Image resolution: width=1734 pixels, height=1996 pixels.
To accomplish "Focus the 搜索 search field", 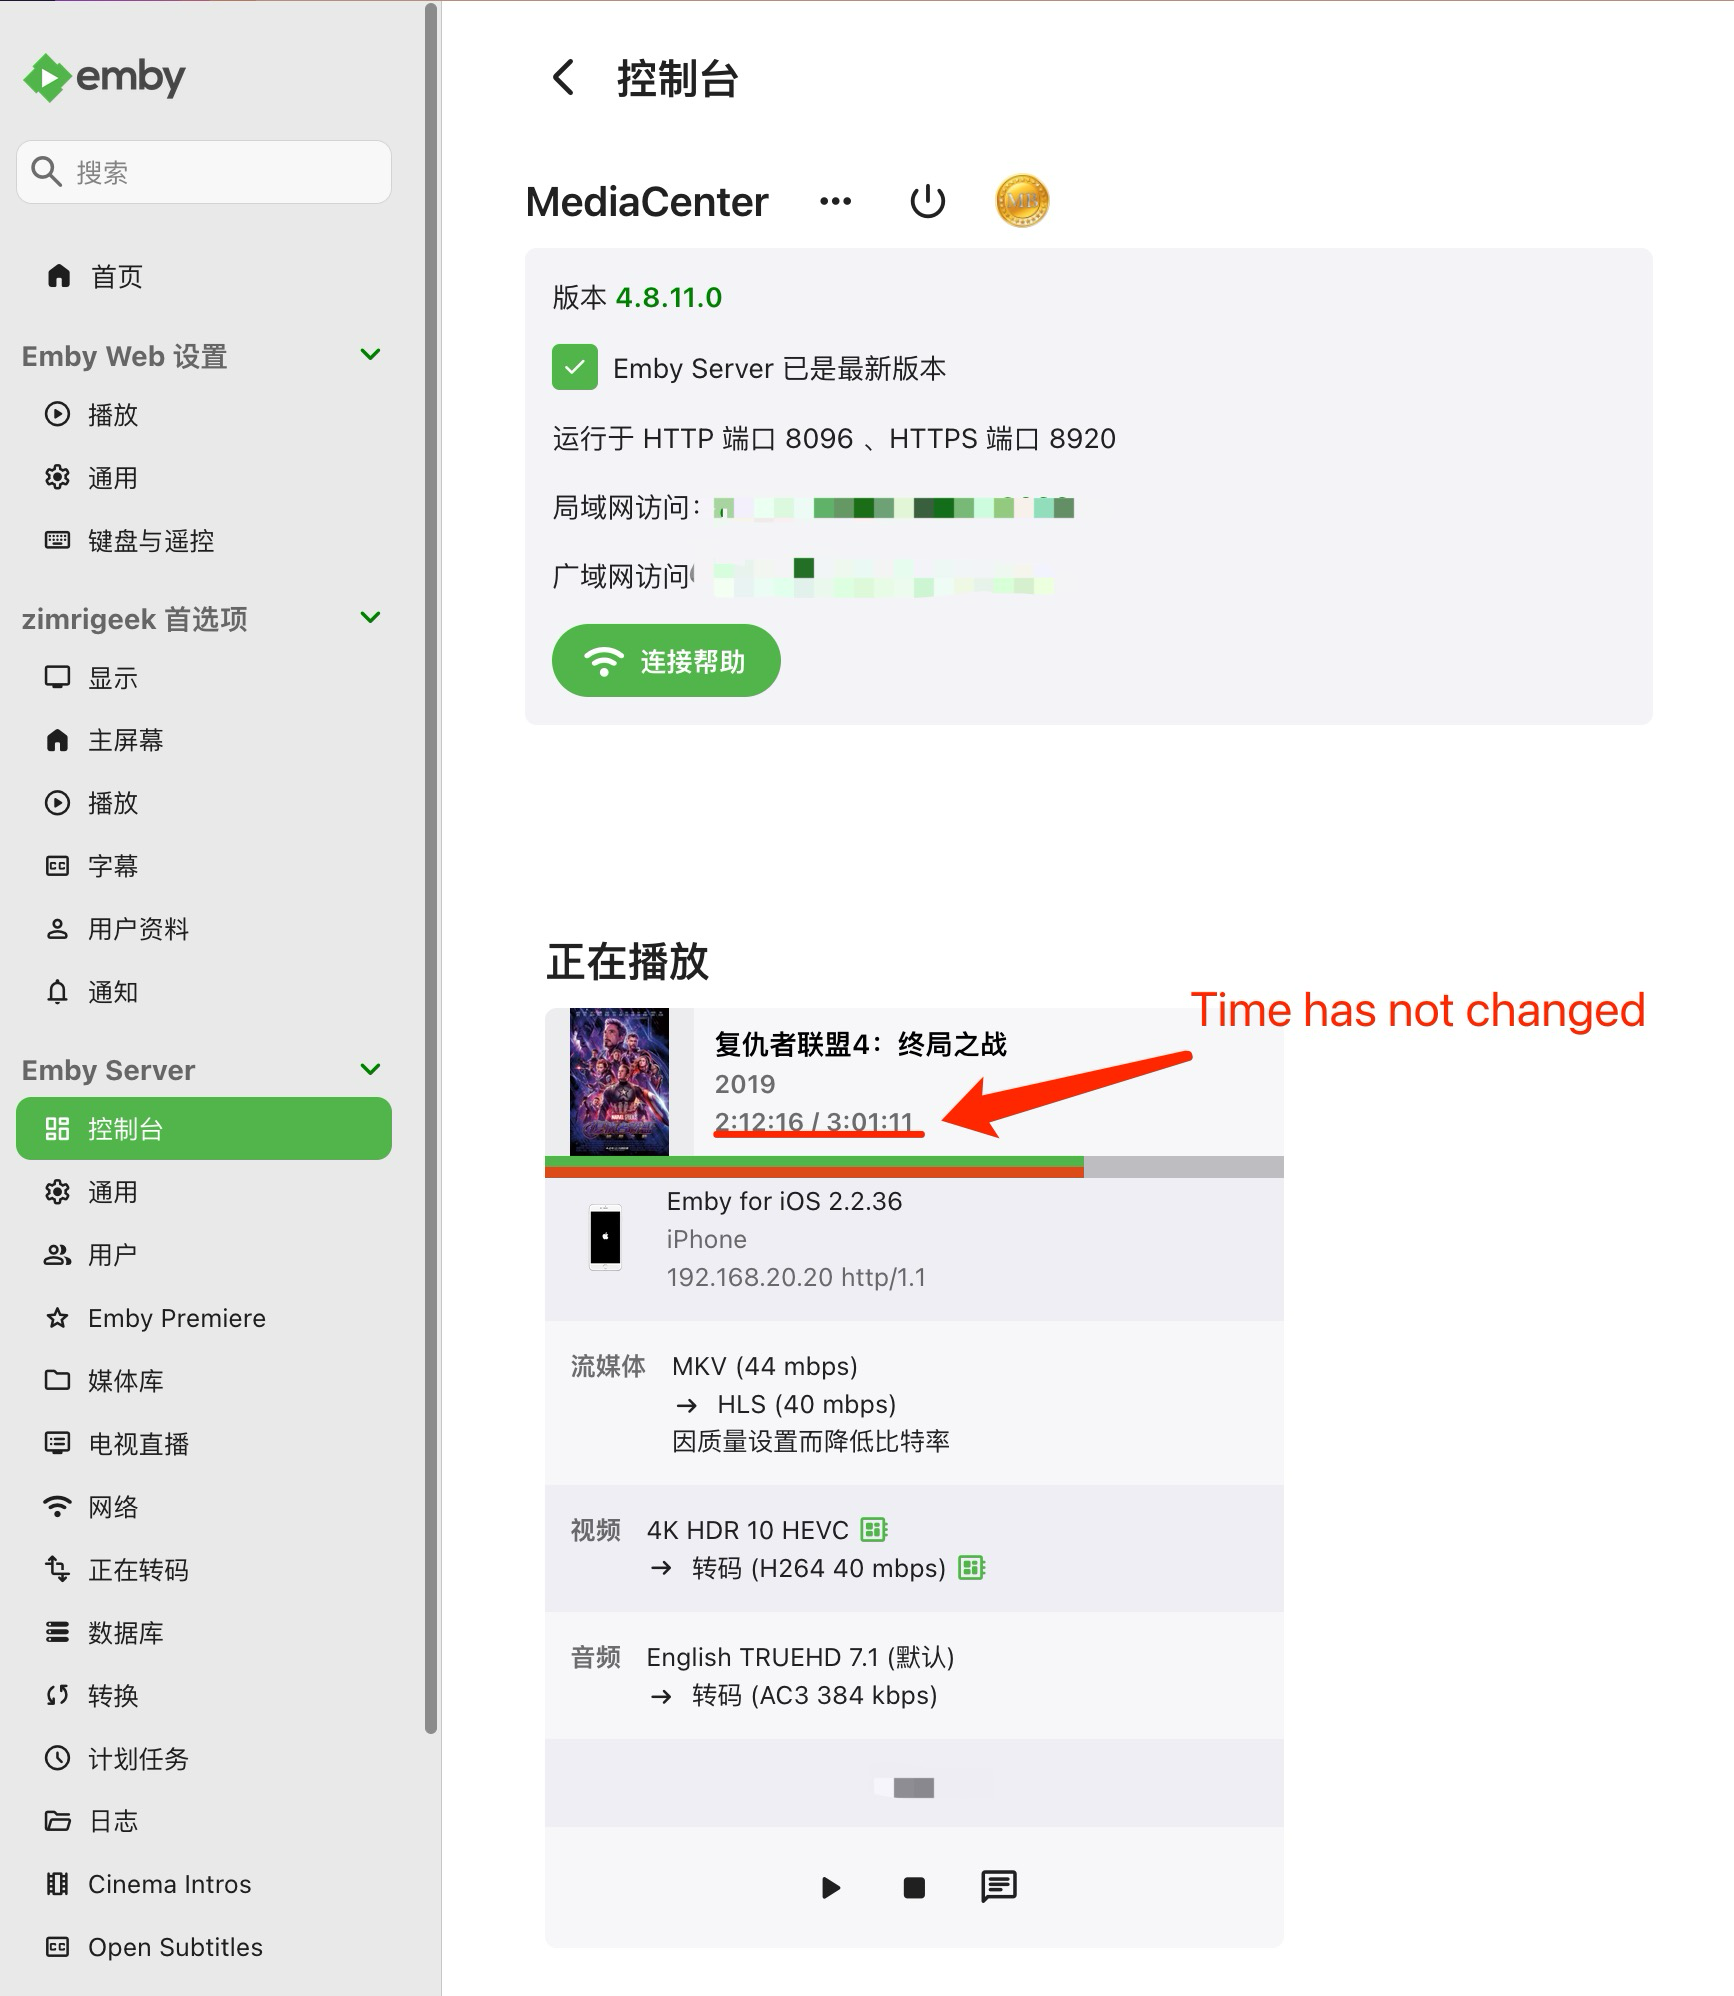I will coord(204,172).
